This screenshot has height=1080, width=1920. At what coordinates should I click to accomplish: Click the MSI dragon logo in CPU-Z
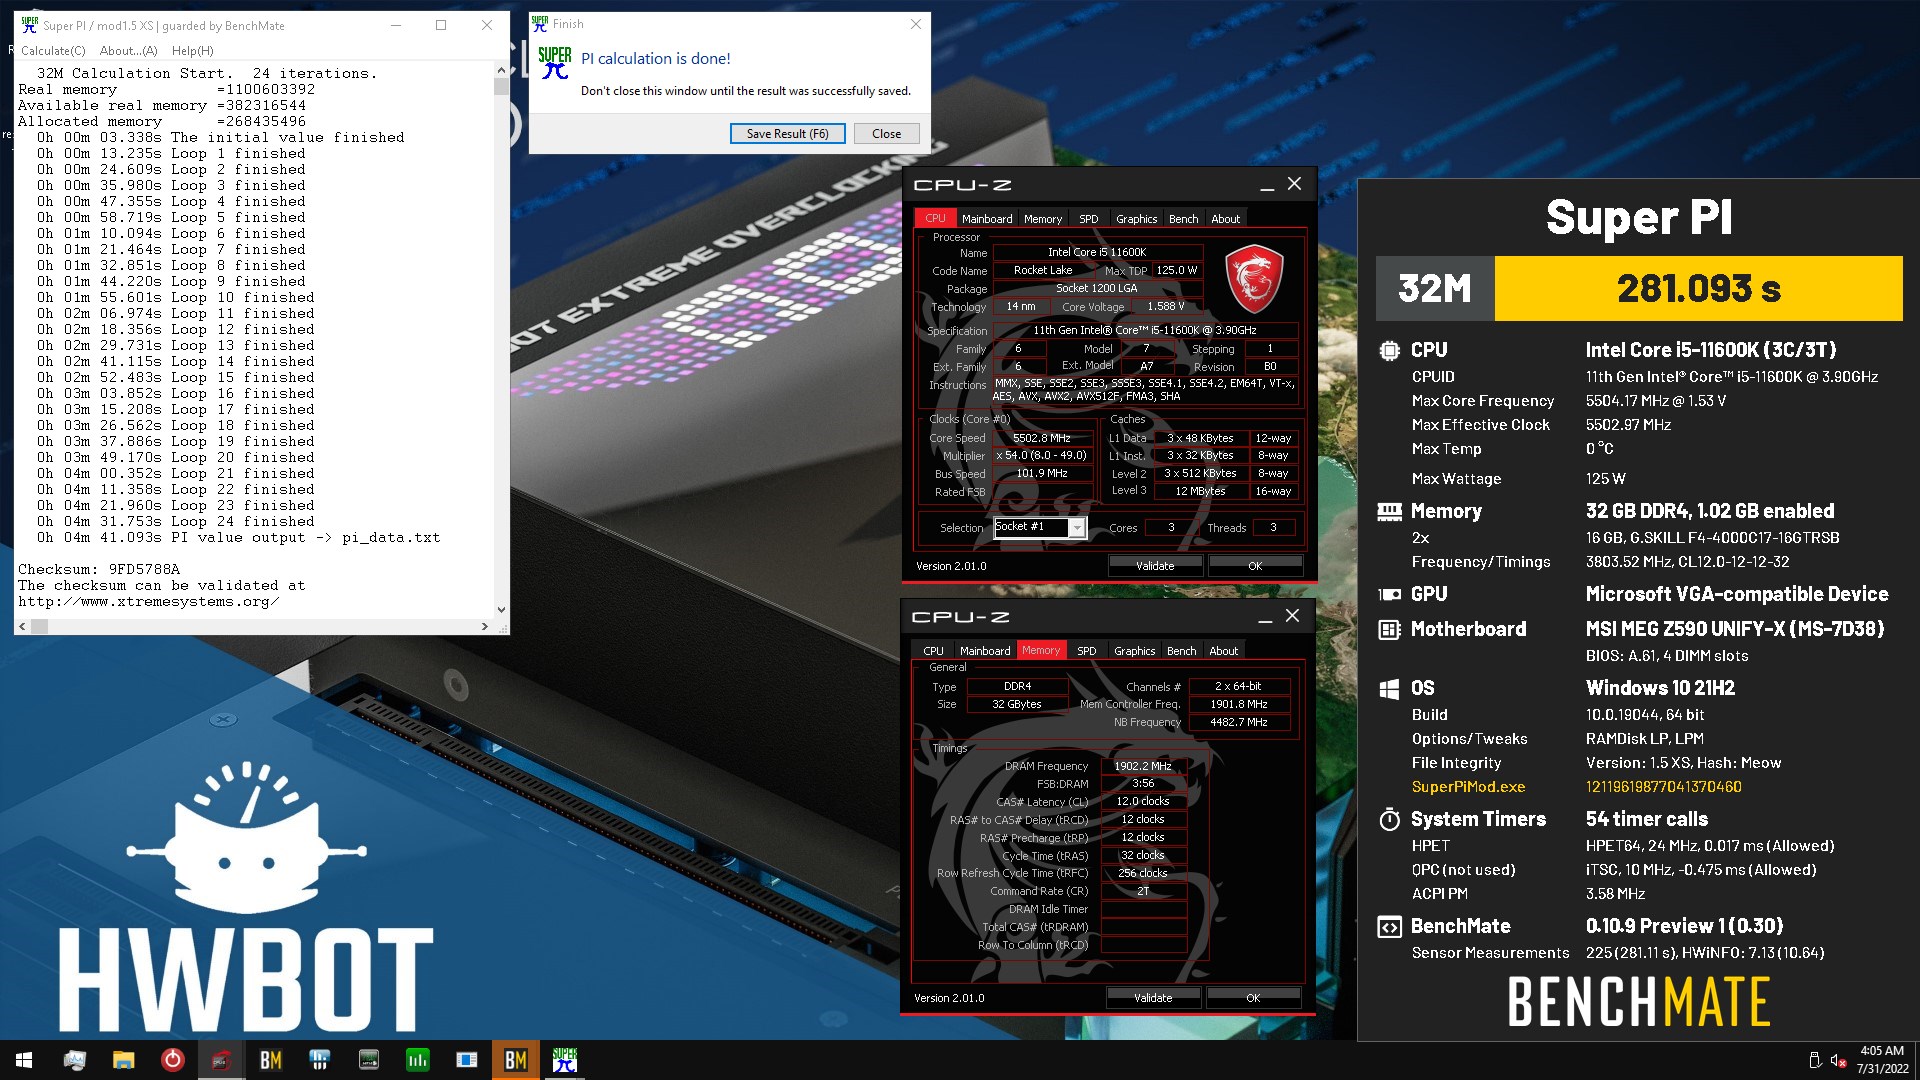coord(1254,279)
